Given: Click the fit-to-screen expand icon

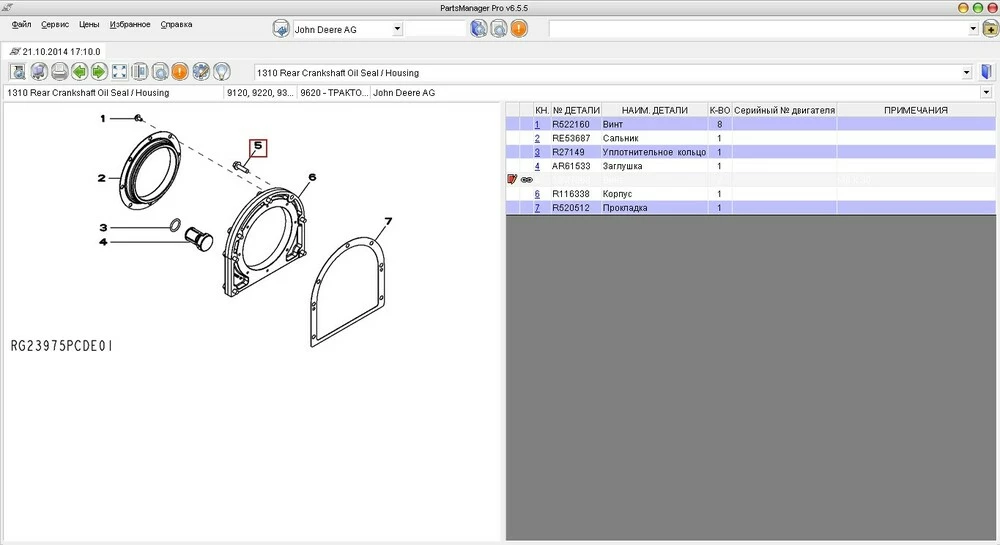Looking at the screenshot, I should tap(119, 72).
